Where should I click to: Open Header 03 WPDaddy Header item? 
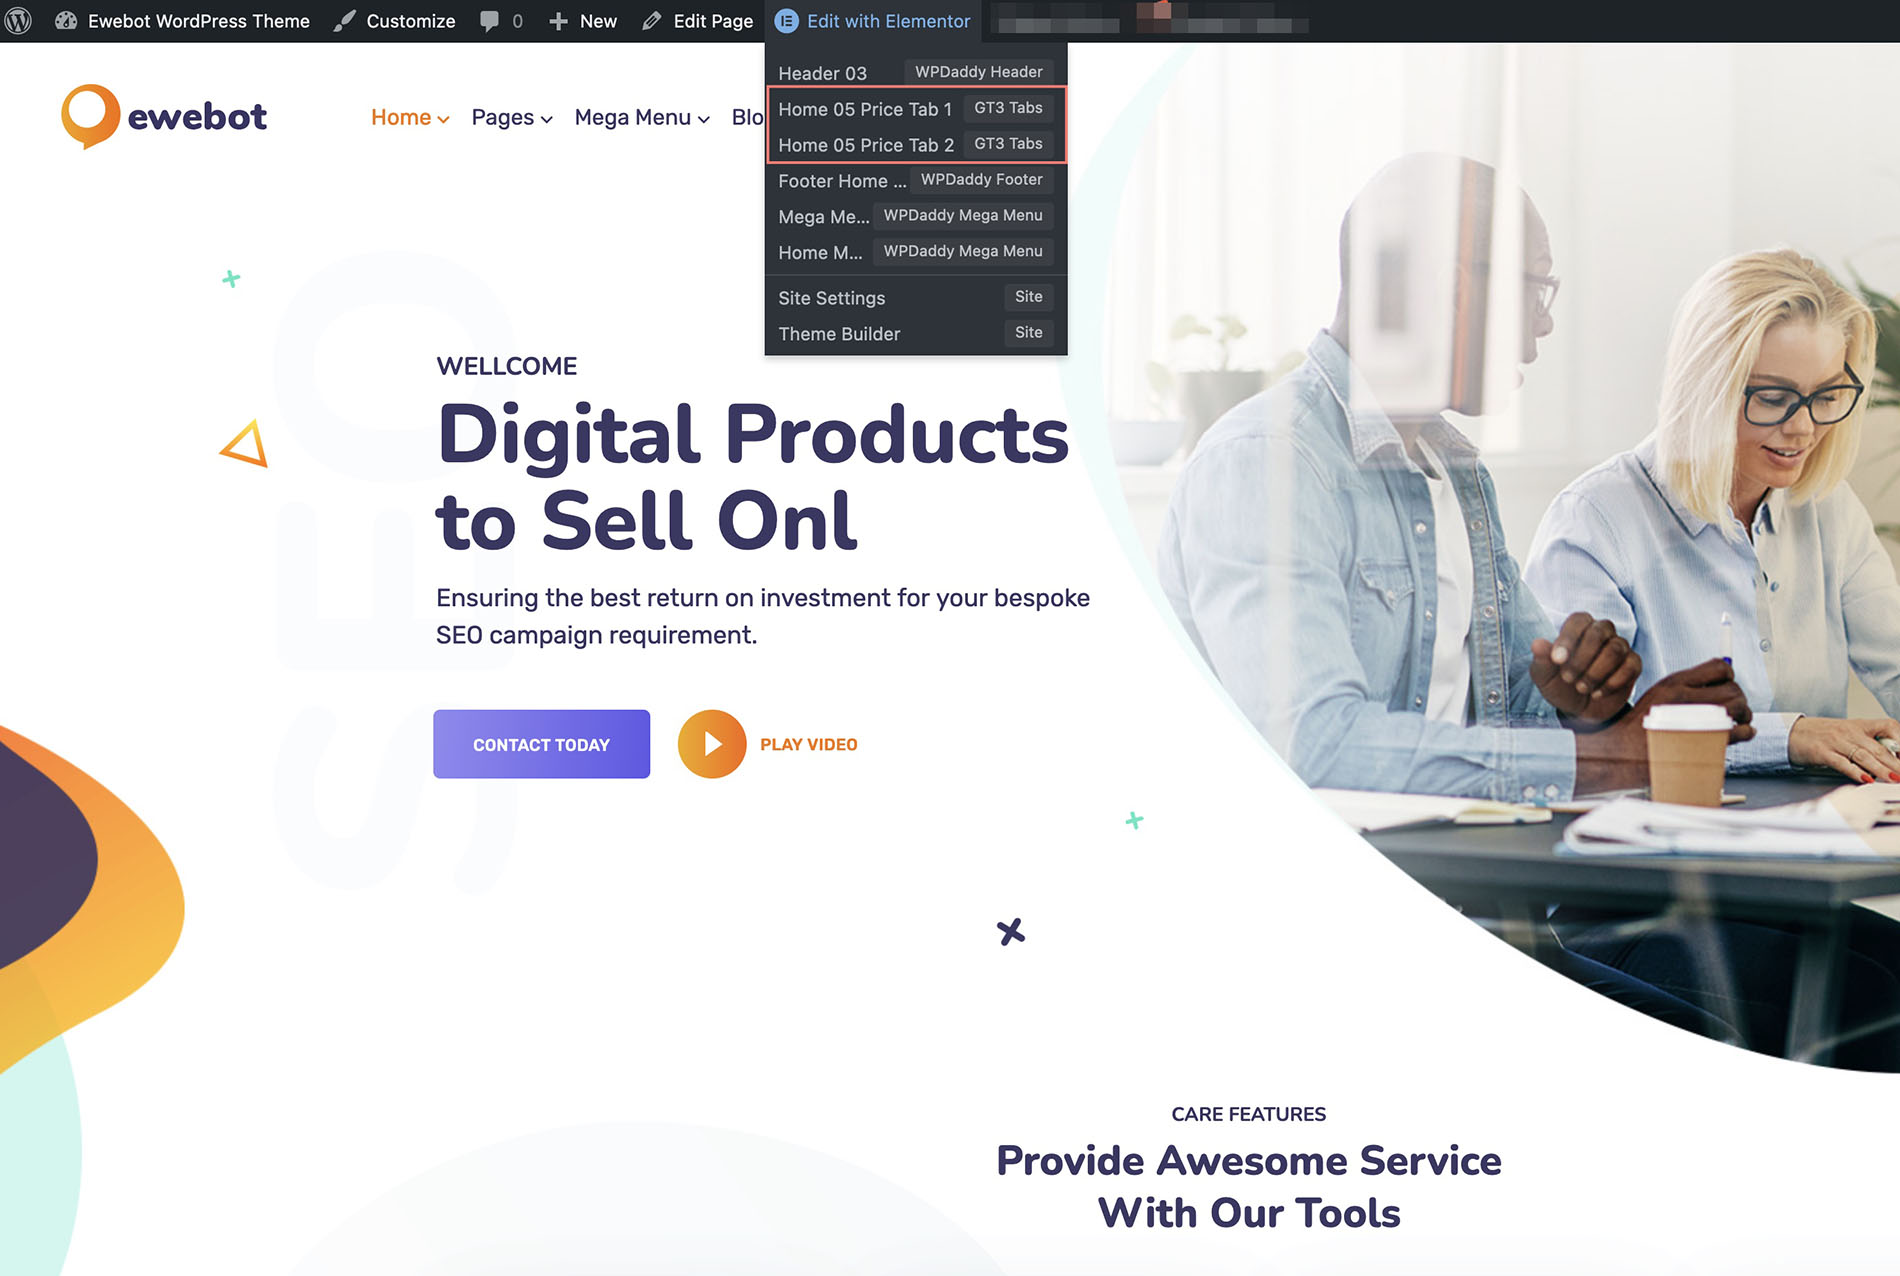(916, 72)
